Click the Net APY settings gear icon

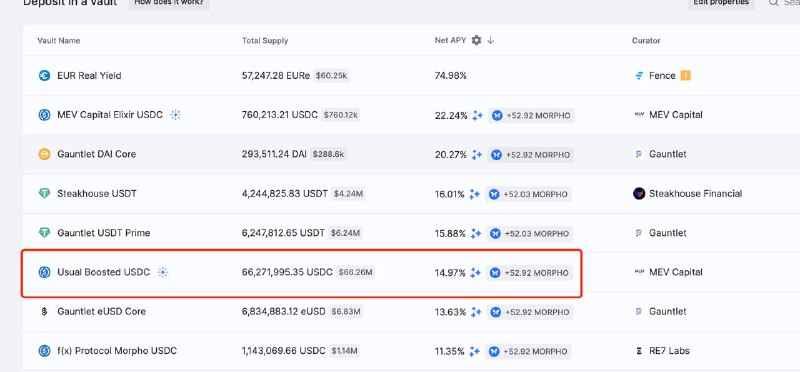tap(477, 40)
